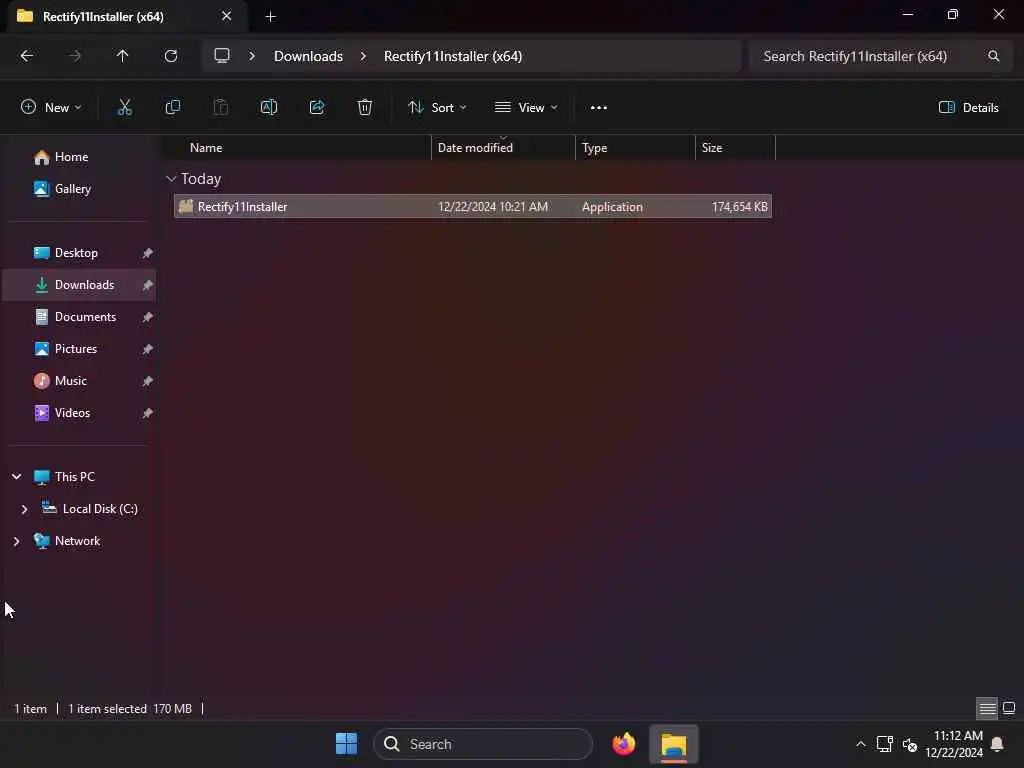This screenshot has width=1024, height=768.
Task: Open Videos in the sidebar
Action: (x=78, y=413)
